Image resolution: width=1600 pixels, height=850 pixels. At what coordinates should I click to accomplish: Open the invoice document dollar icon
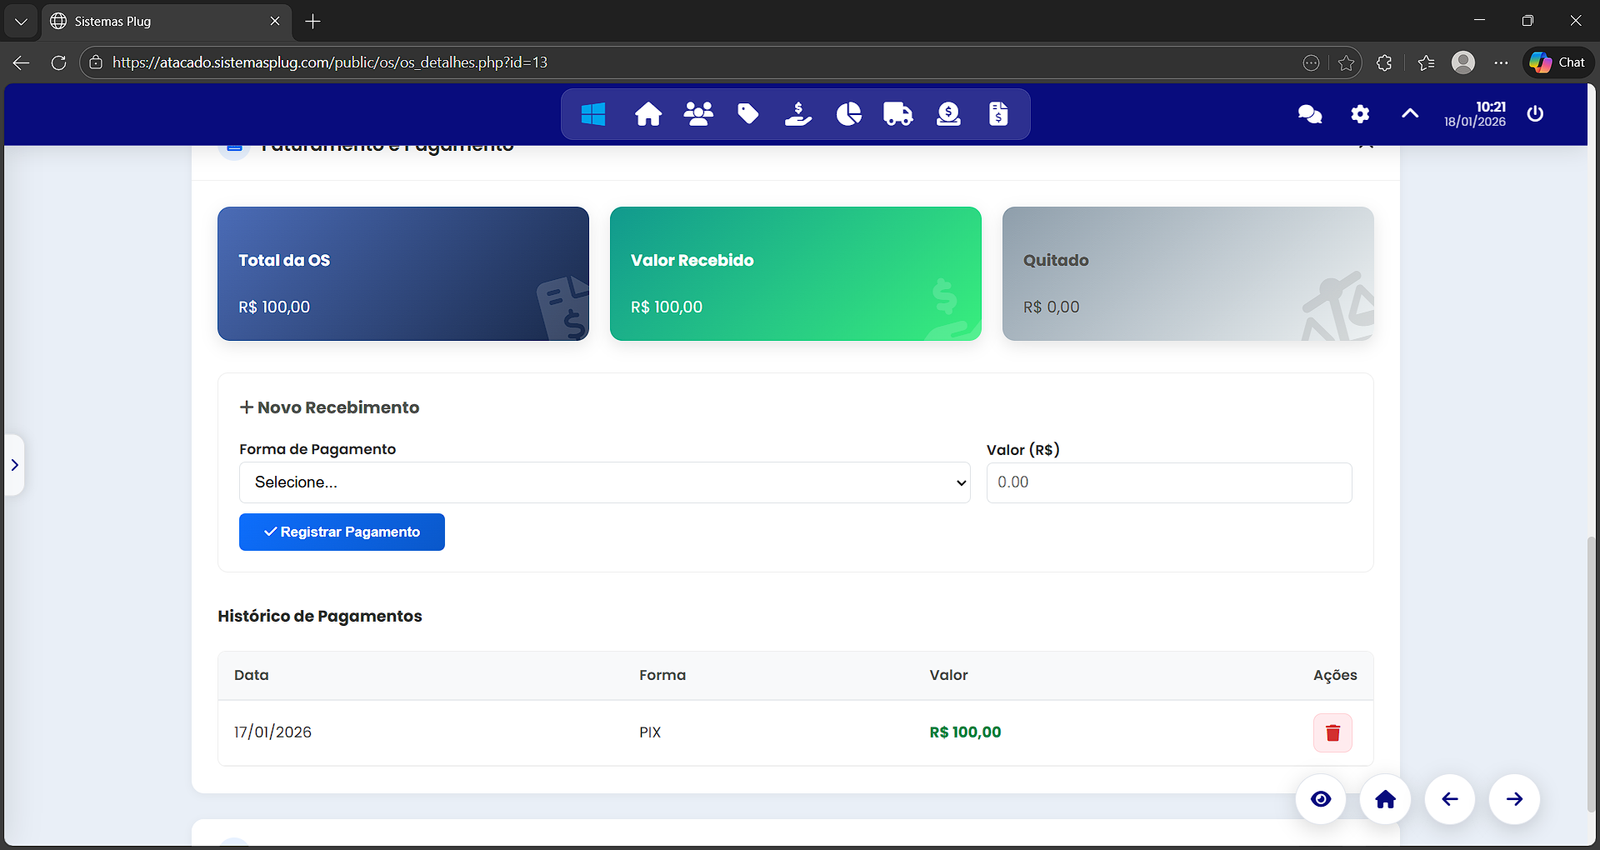point(998,114)
